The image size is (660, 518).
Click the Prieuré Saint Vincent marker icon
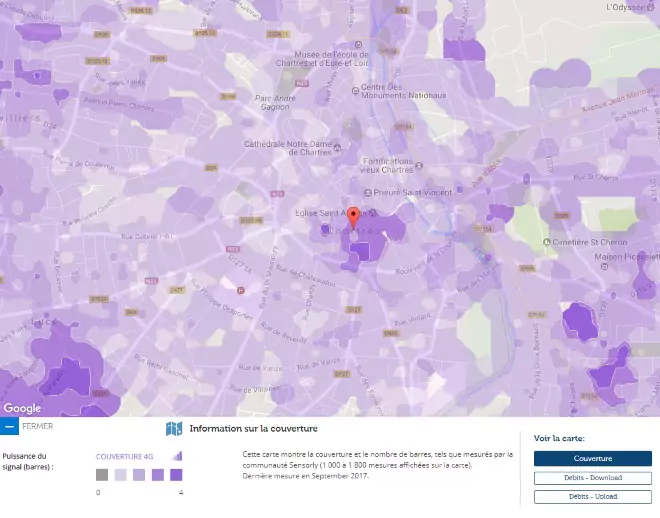pyautogui.click(x=367, y=194)
